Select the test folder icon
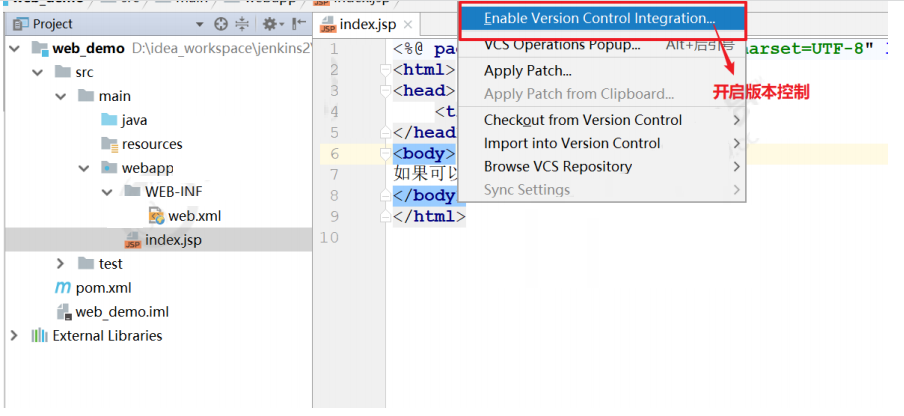Image resolution: width=904 pixels, height=416 pixels. pyautogui.click(x=85, y=263)
